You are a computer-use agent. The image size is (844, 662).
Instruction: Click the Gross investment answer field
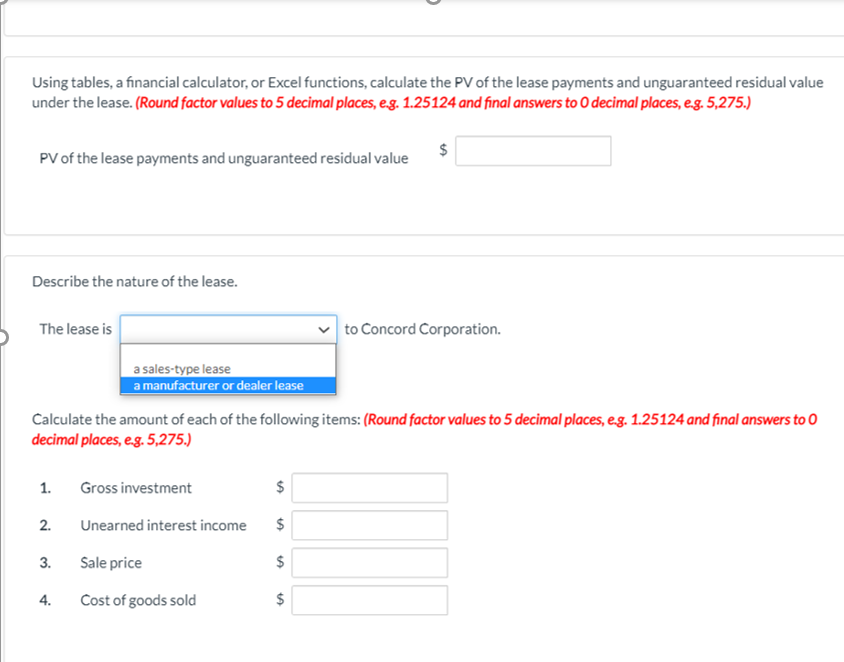tap(368, 487)
